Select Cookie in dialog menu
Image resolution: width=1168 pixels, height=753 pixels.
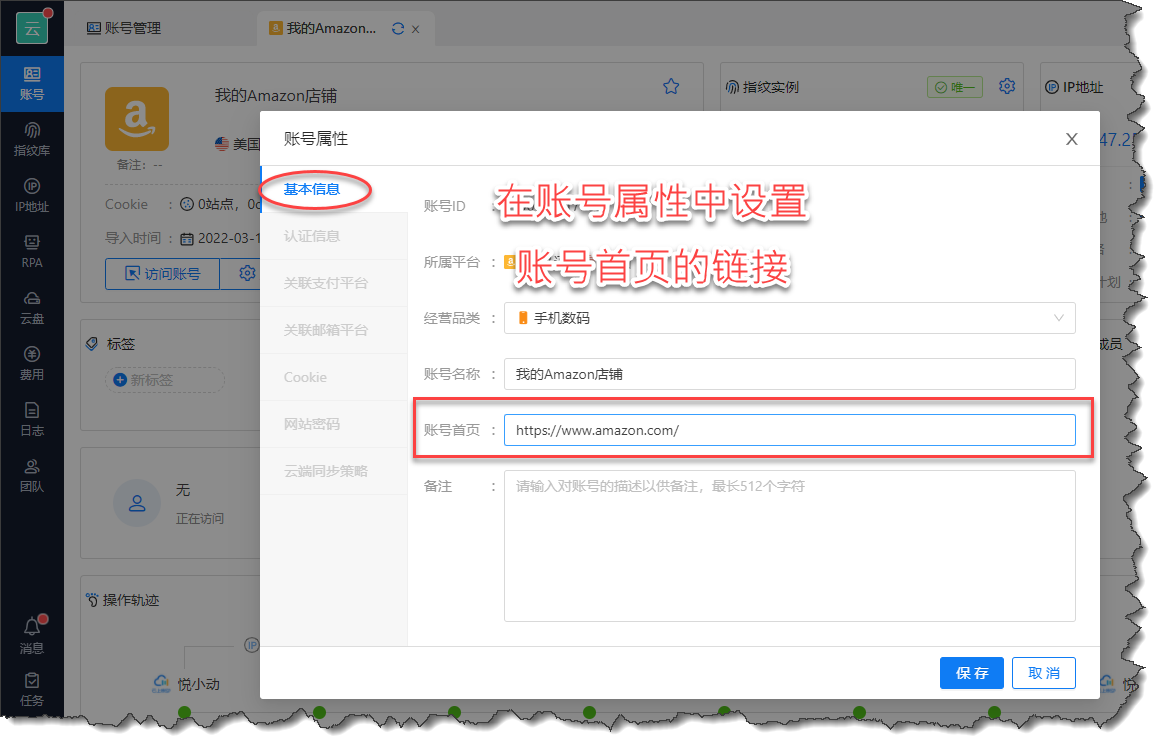[x=333, y=377]
